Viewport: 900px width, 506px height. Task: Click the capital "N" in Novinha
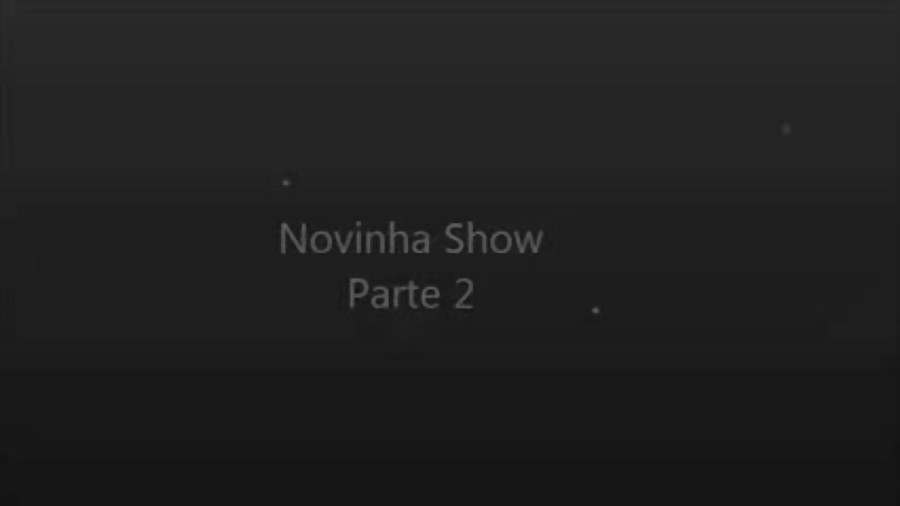point(290,239)
